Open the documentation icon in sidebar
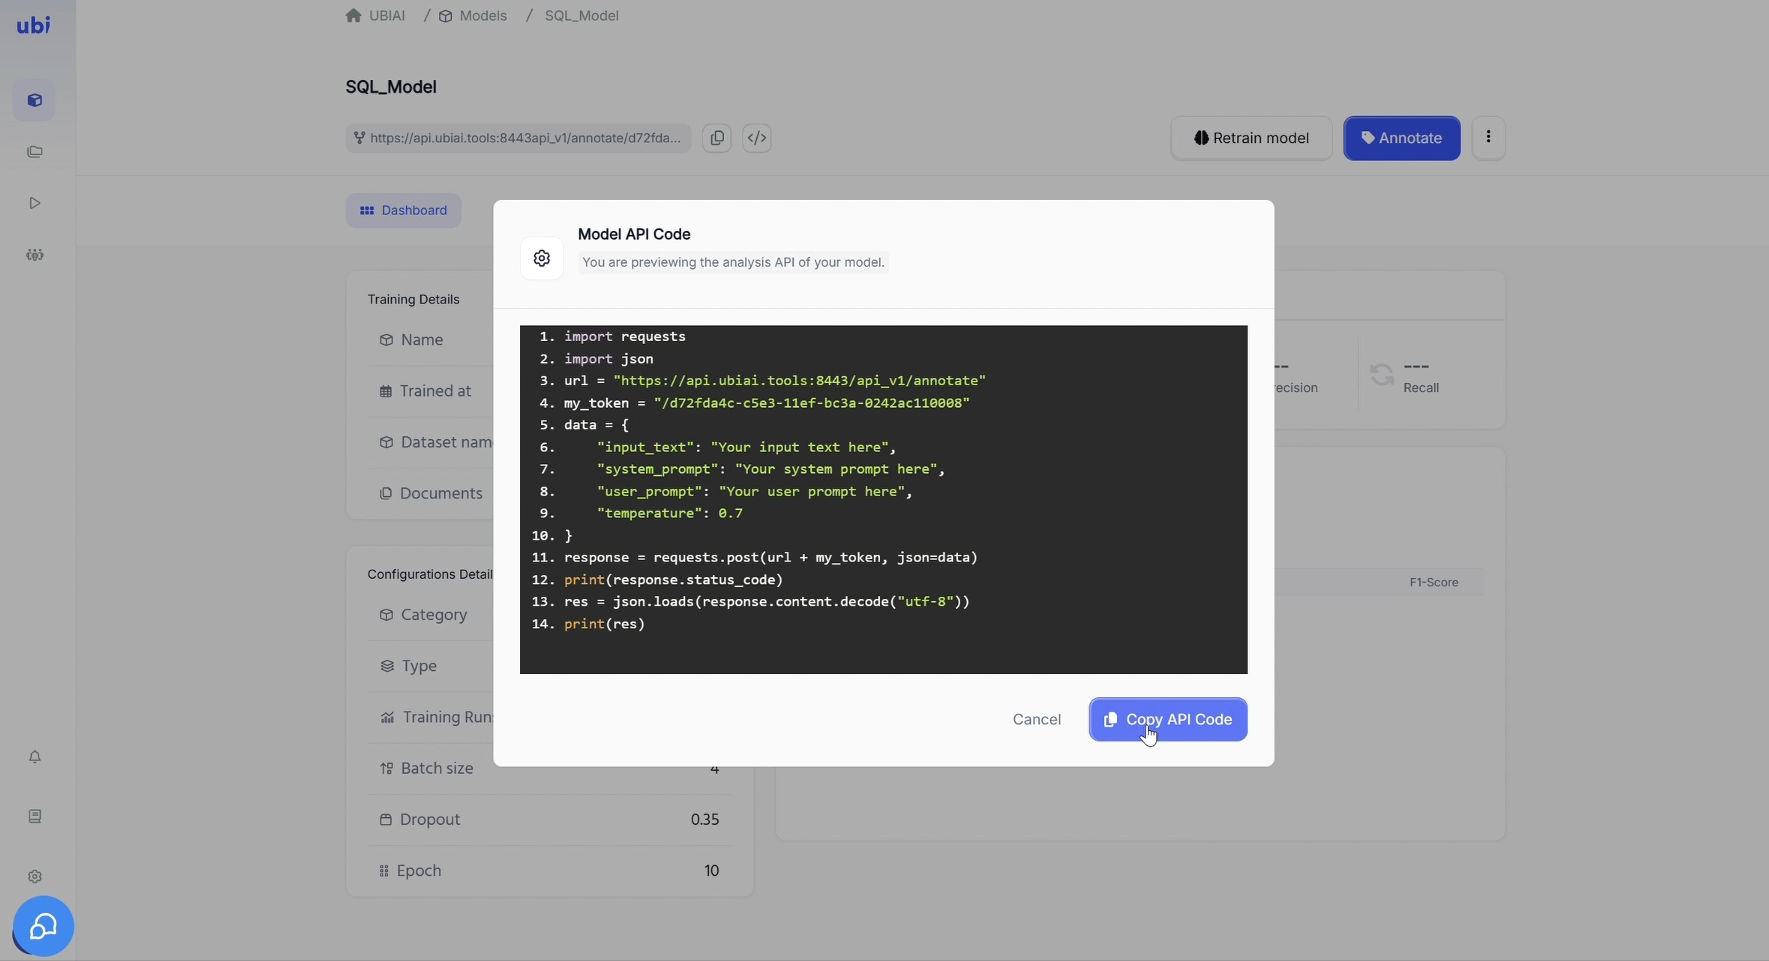1769x961 pixels. coord(35,817)
